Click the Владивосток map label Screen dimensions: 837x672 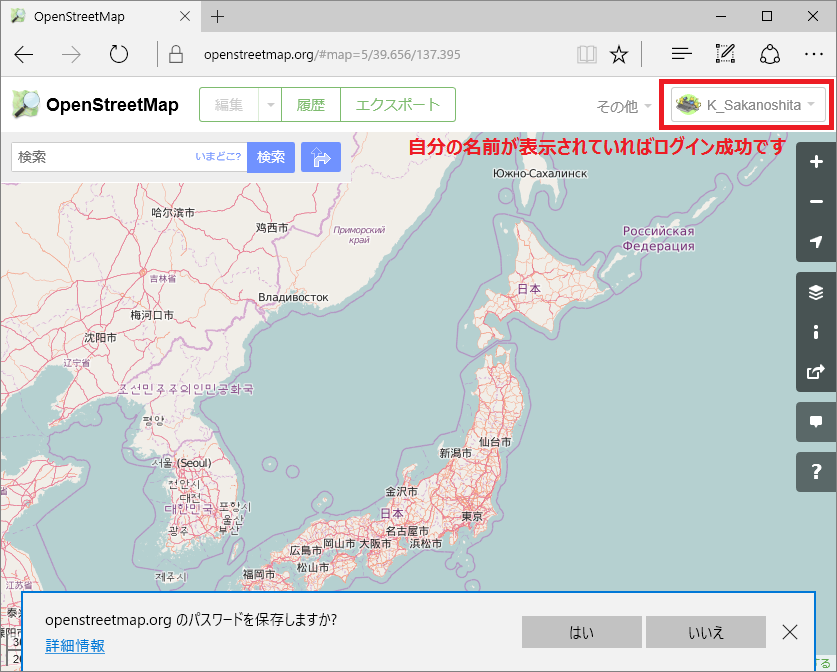click(293, 297)
